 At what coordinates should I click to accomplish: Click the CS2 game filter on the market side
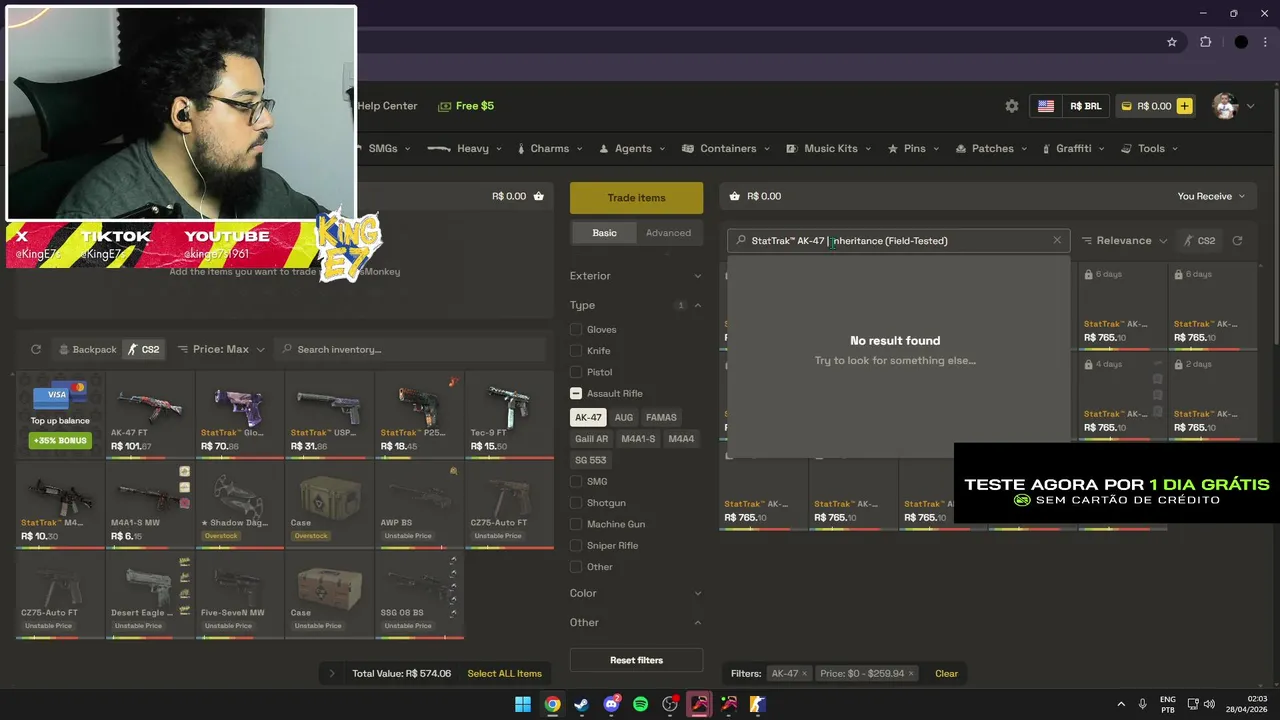[x=1200, y=240]
